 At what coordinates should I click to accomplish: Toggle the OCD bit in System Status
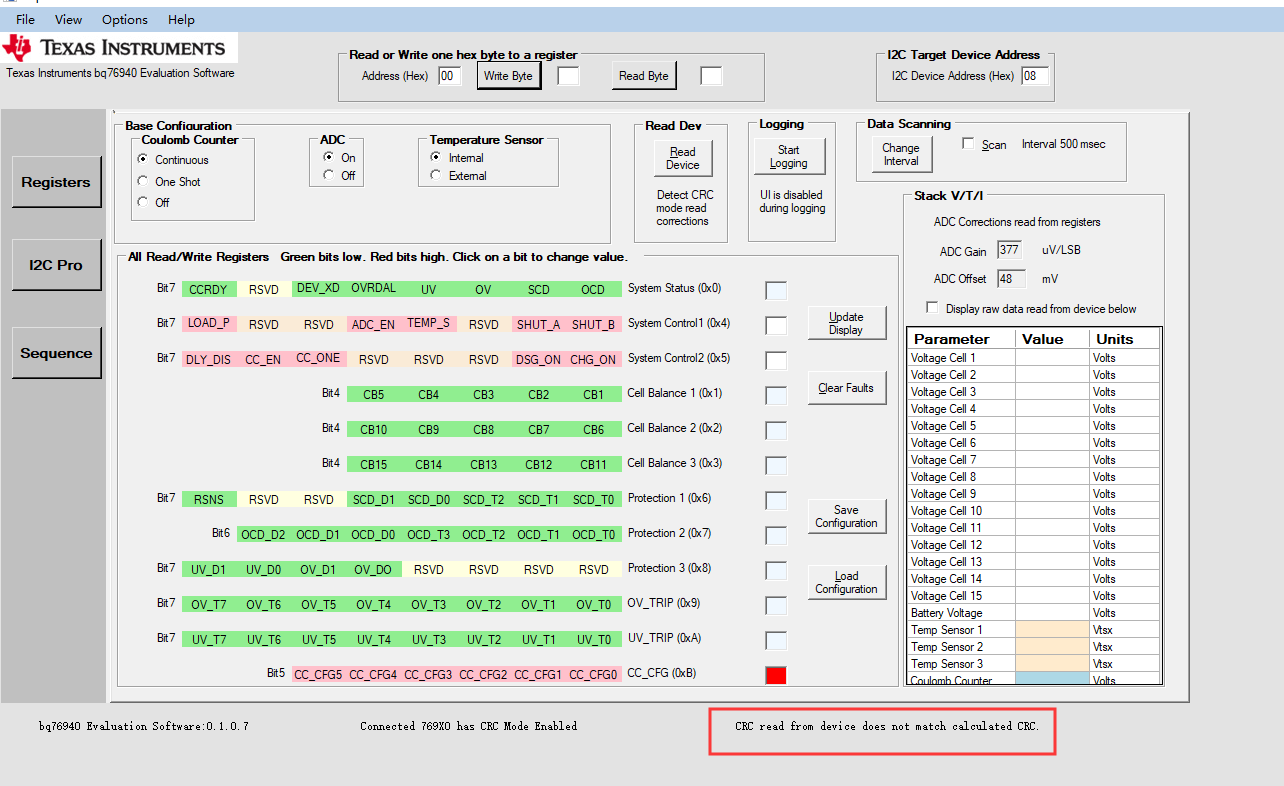(x=593, y=289)
